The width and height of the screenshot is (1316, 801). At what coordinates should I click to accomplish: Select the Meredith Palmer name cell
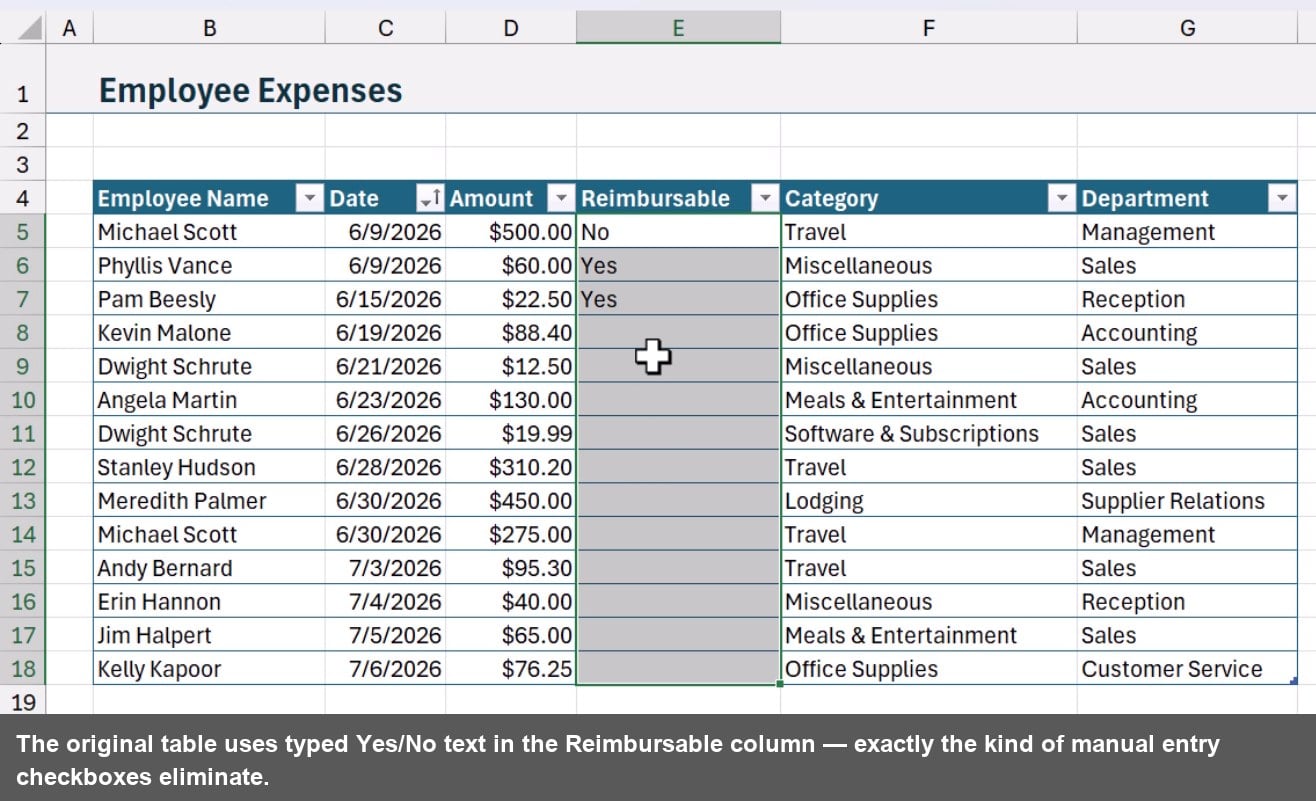[209, 501]
